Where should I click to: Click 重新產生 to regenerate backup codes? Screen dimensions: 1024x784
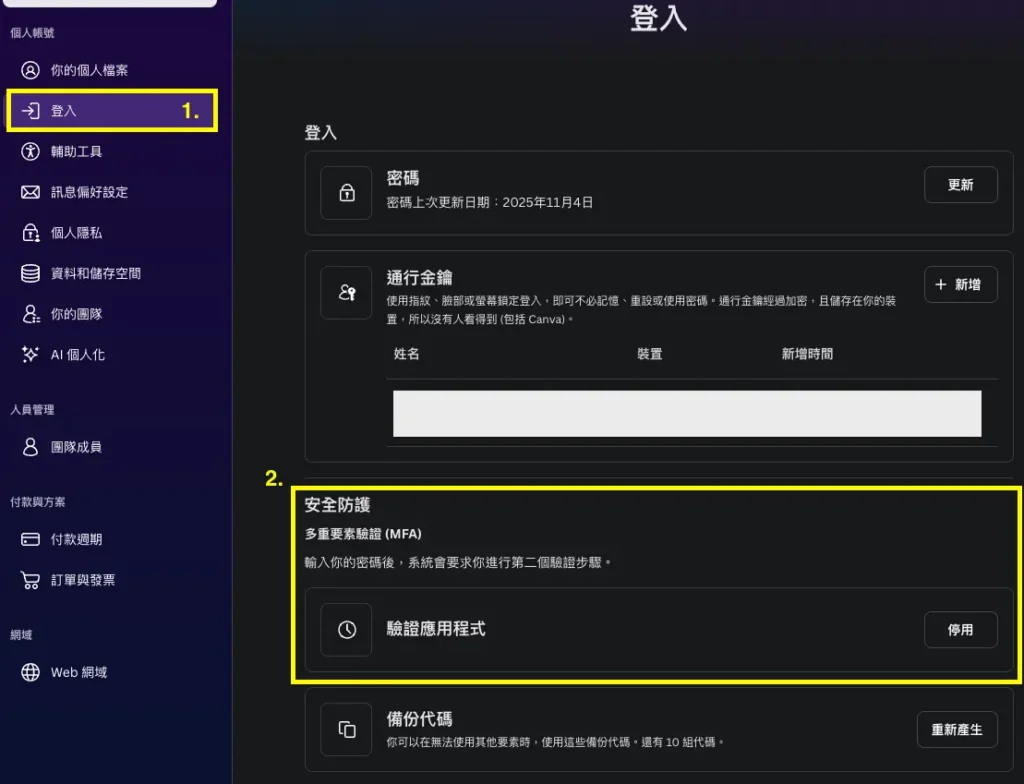957,729
